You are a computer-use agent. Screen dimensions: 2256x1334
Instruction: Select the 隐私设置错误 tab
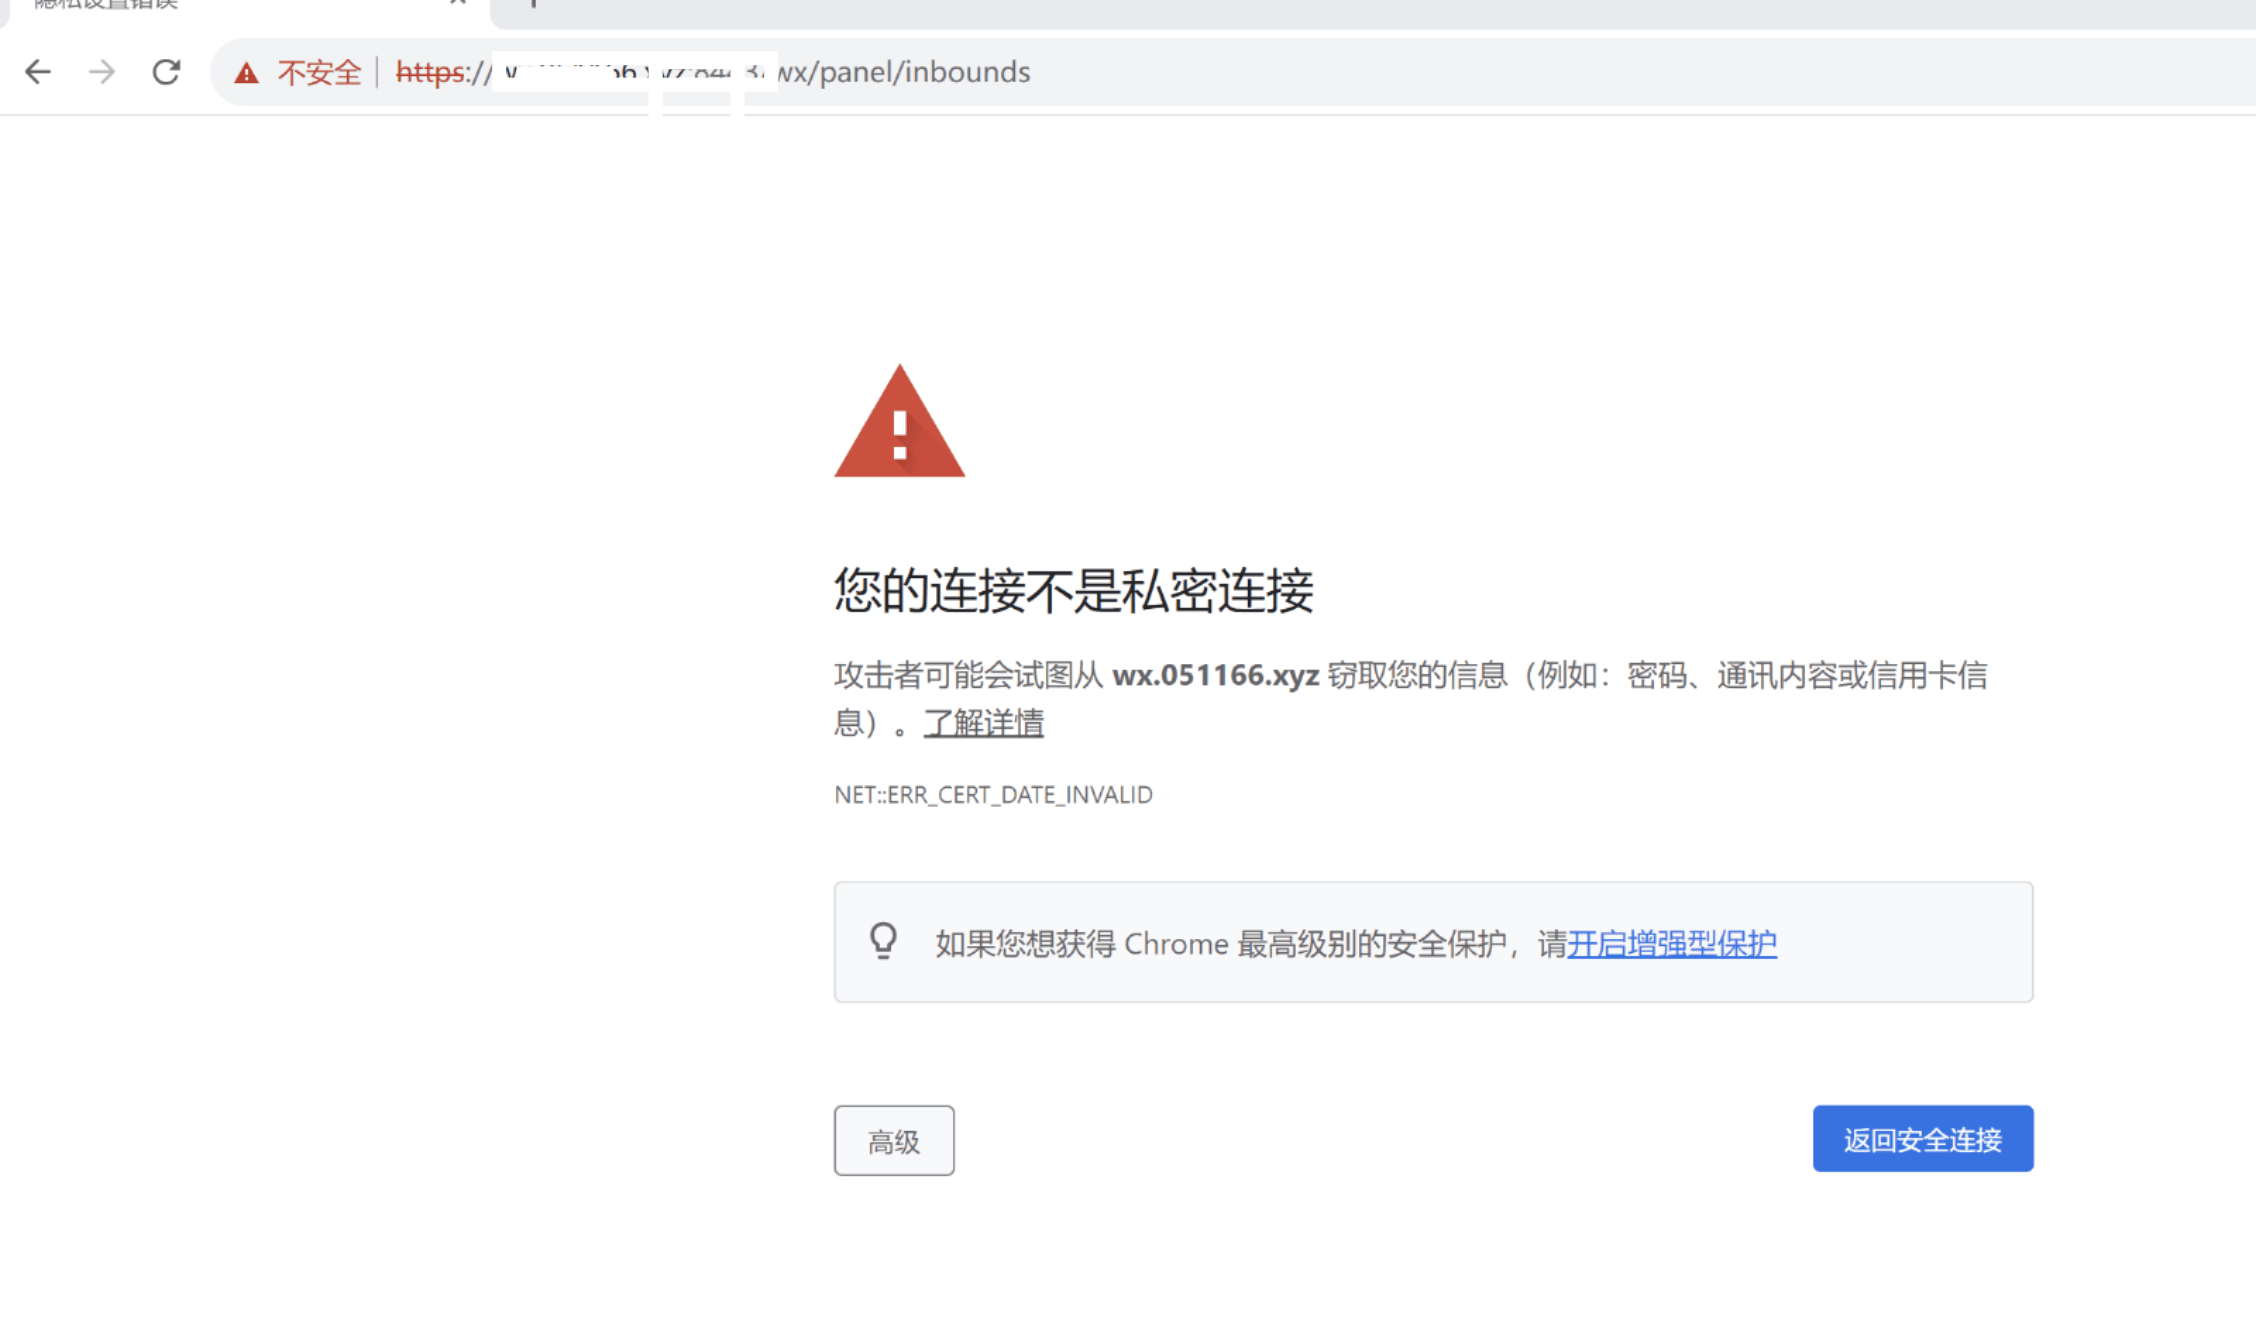point(105,5)
